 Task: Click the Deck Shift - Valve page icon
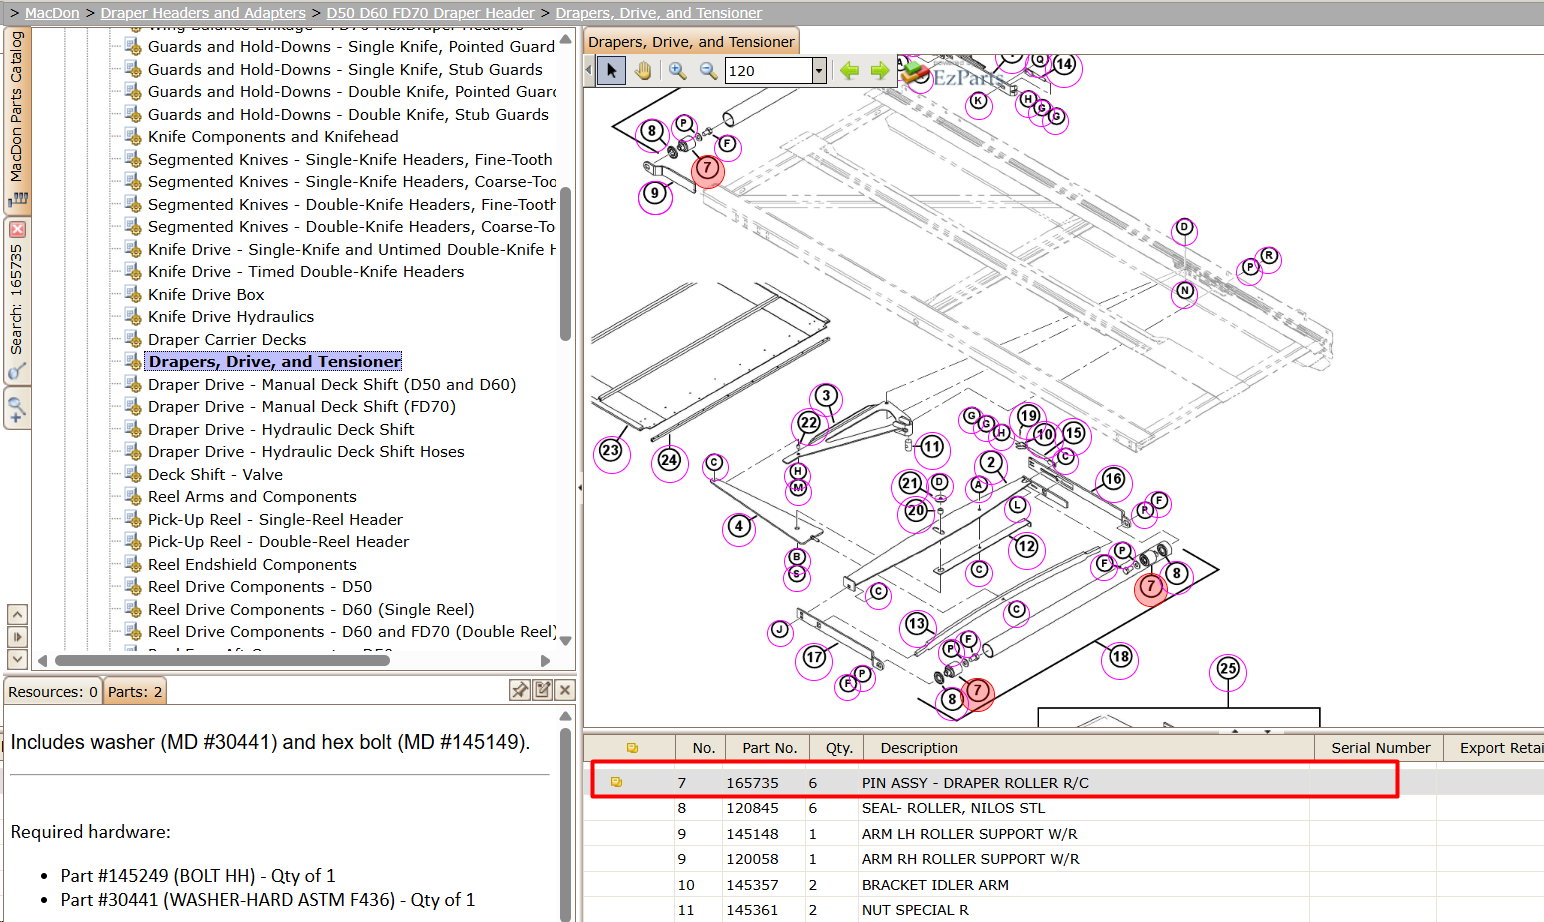click(132, 474)
